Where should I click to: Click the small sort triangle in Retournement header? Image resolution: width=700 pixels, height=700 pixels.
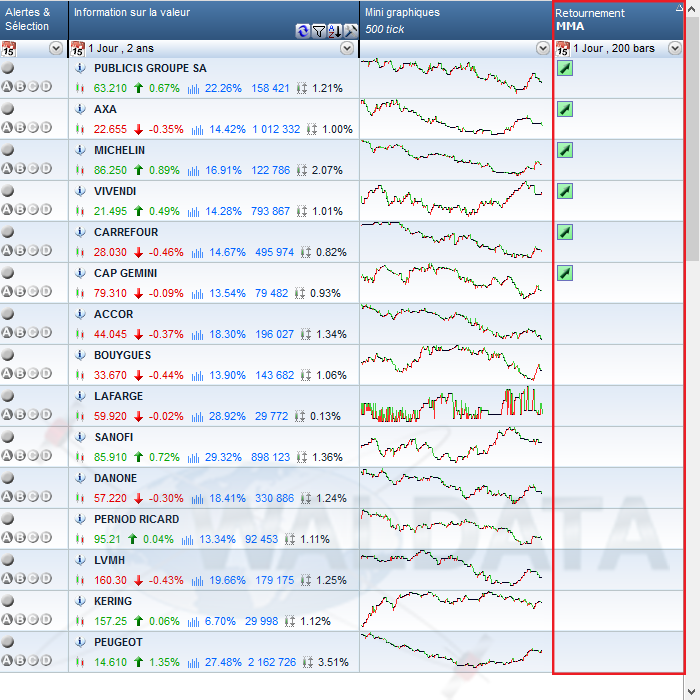point(679,7)
